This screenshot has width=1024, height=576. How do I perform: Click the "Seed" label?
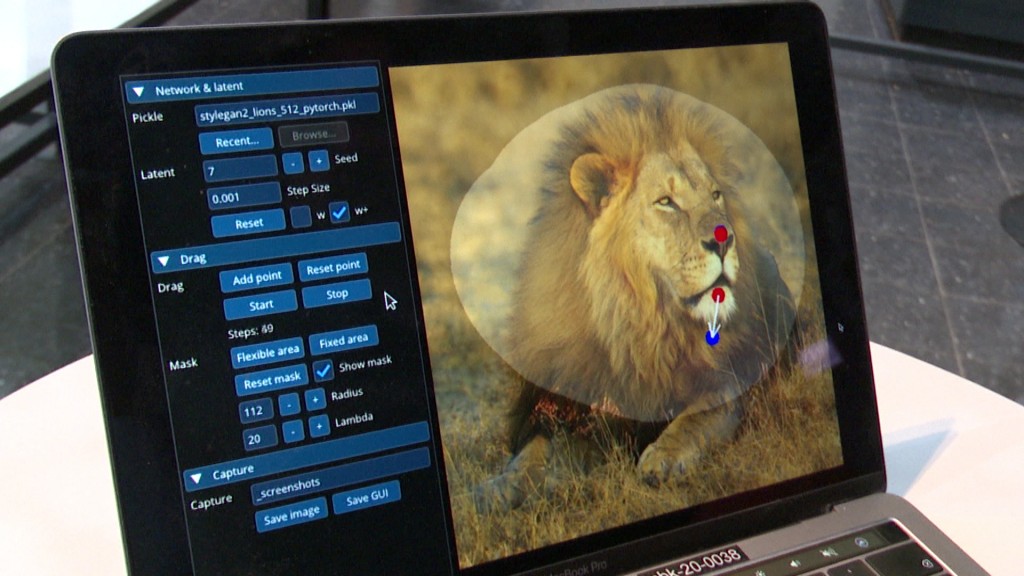tap(346, 158)
